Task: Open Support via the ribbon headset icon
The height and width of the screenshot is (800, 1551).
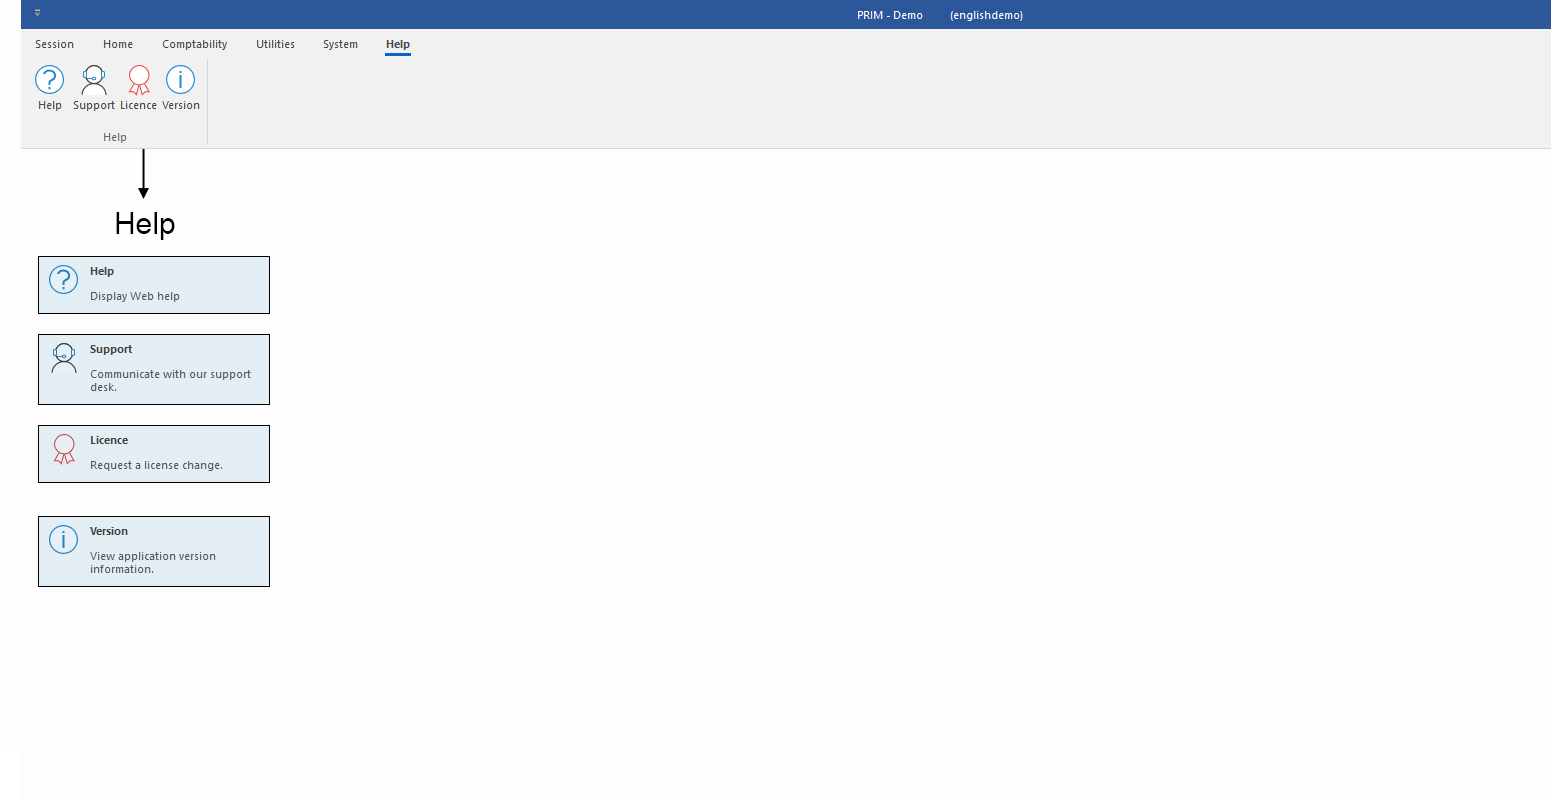Action: point(93,80)
